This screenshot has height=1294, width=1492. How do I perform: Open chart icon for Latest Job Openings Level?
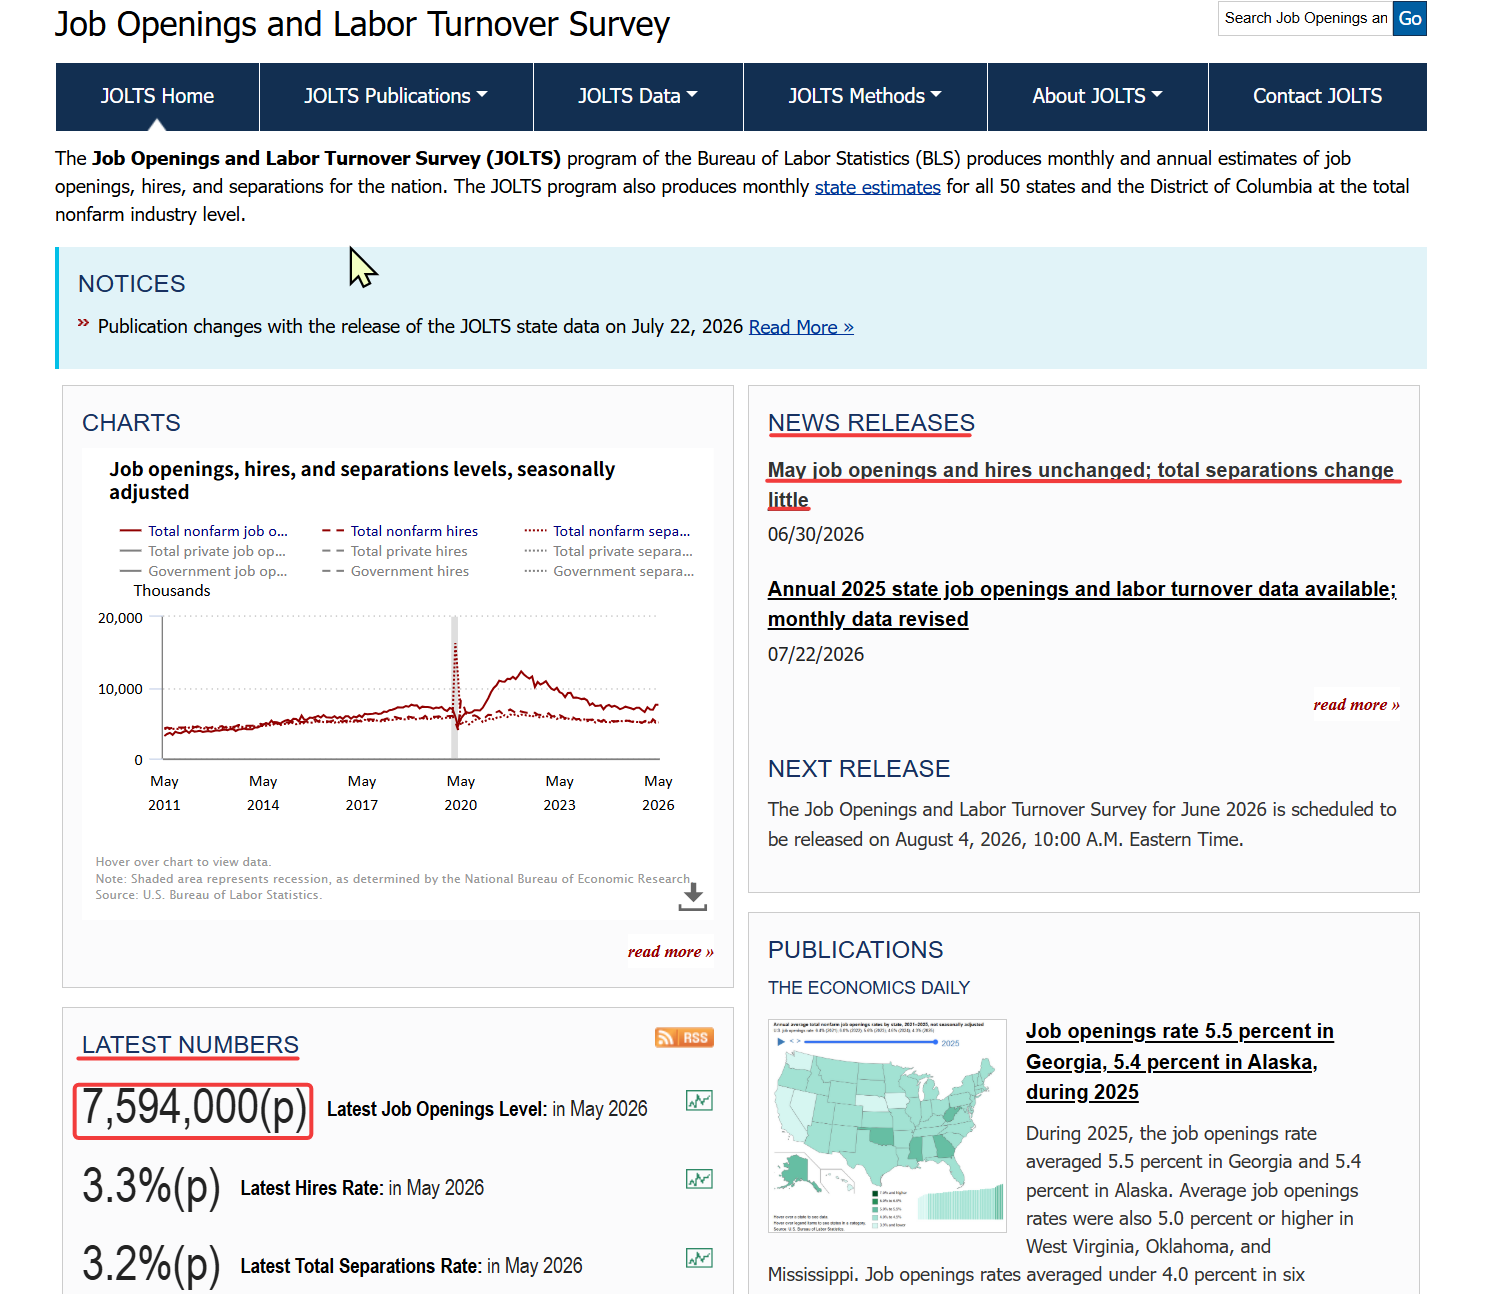699,1100
